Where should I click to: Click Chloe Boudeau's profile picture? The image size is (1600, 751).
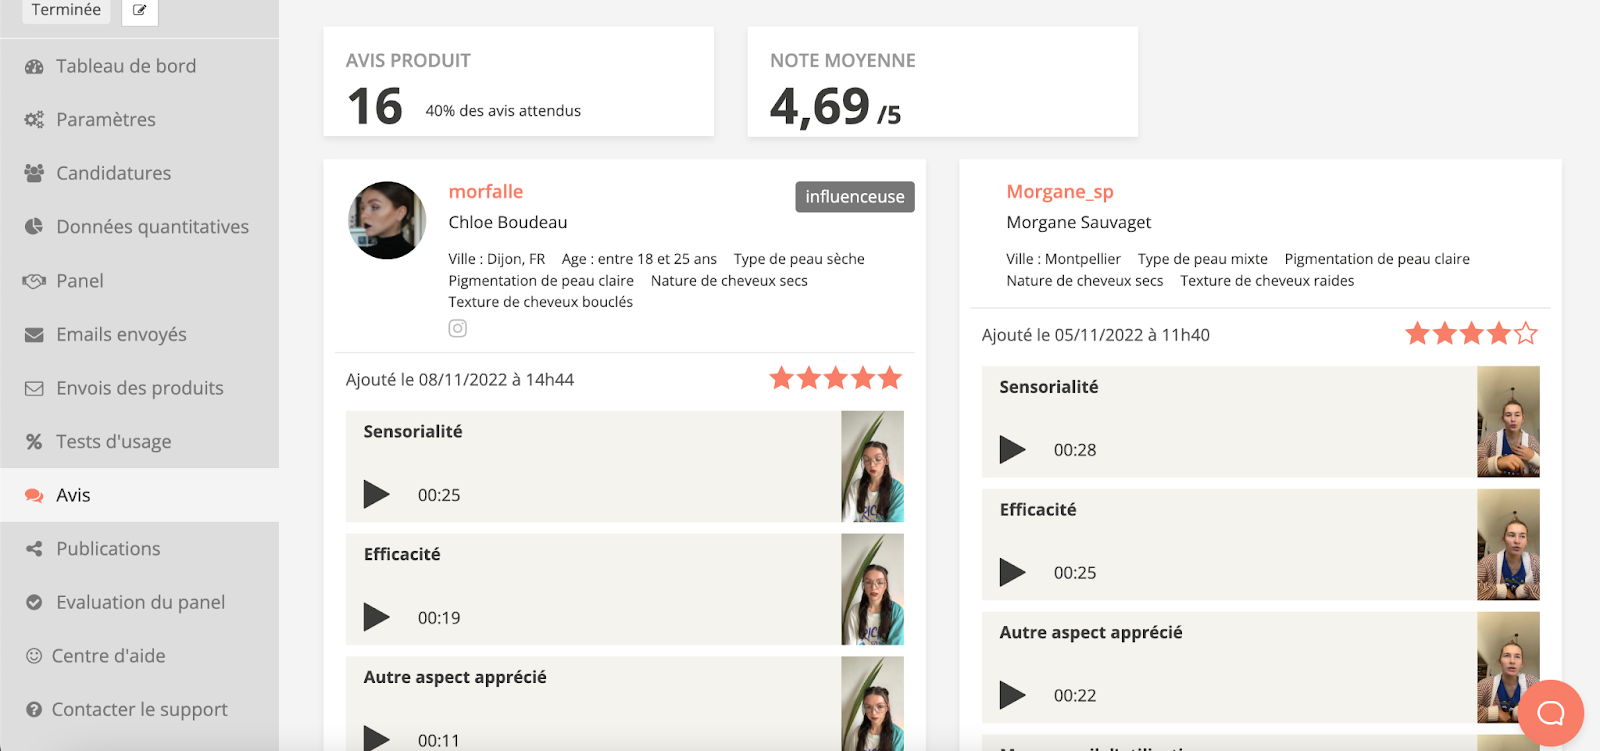pos(387,220)
